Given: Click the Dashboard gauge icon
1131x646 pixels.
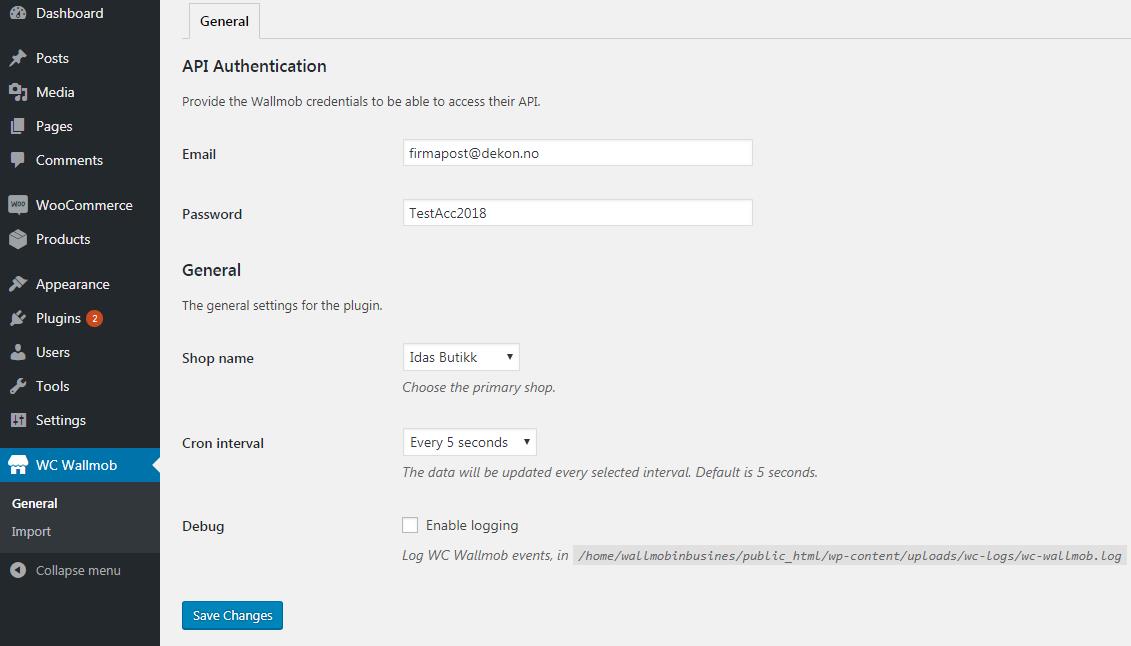Looking at the screenshot, I should [x=18, y=13].
